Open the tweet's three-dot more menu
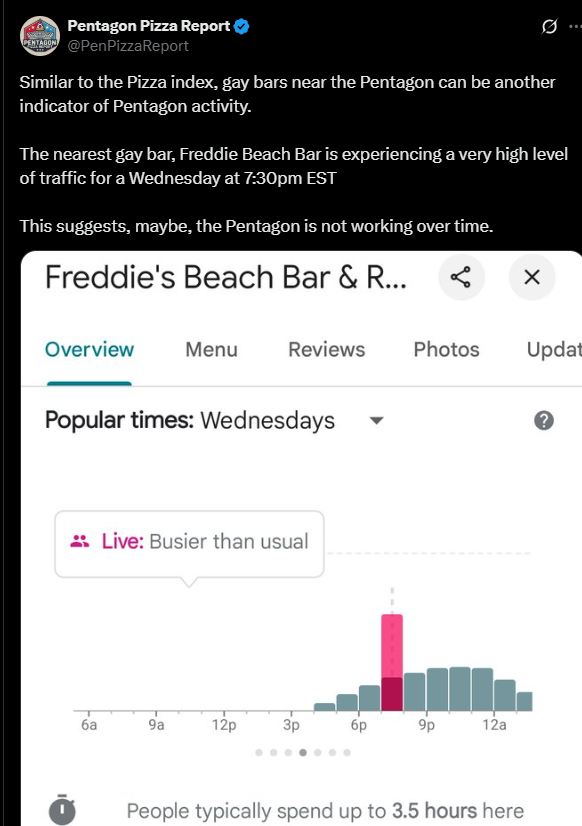Image resolution: width=582 pixels, height=826 pixels. click(575, 26)
